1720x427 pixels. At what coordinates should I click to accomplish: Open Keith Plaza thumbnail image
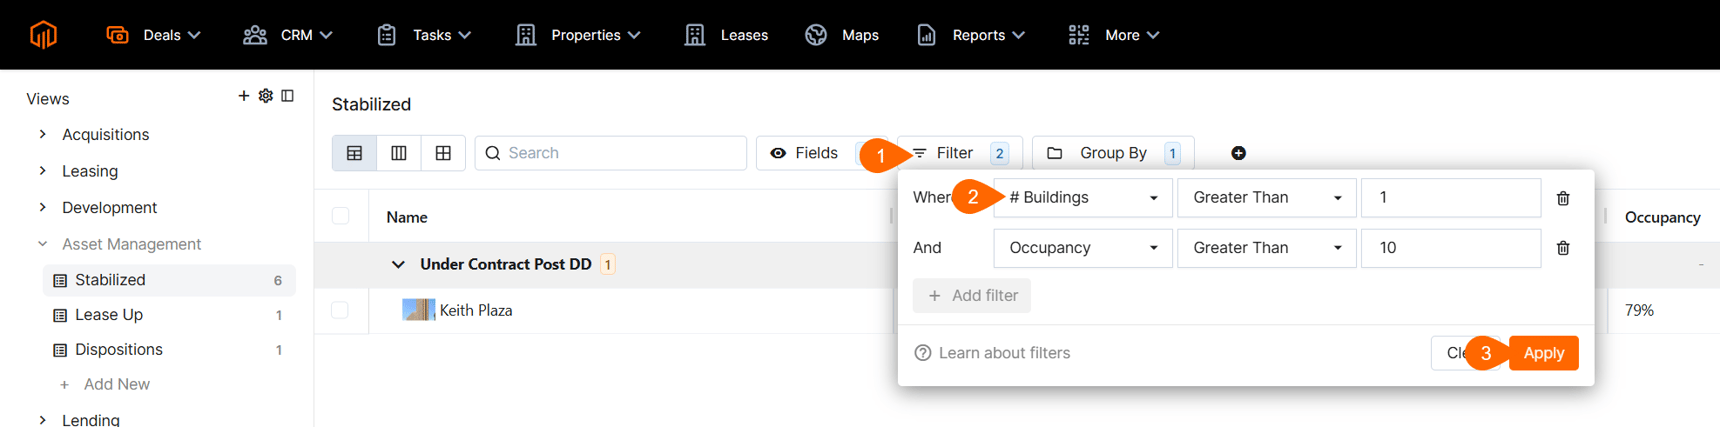[418, 310]
